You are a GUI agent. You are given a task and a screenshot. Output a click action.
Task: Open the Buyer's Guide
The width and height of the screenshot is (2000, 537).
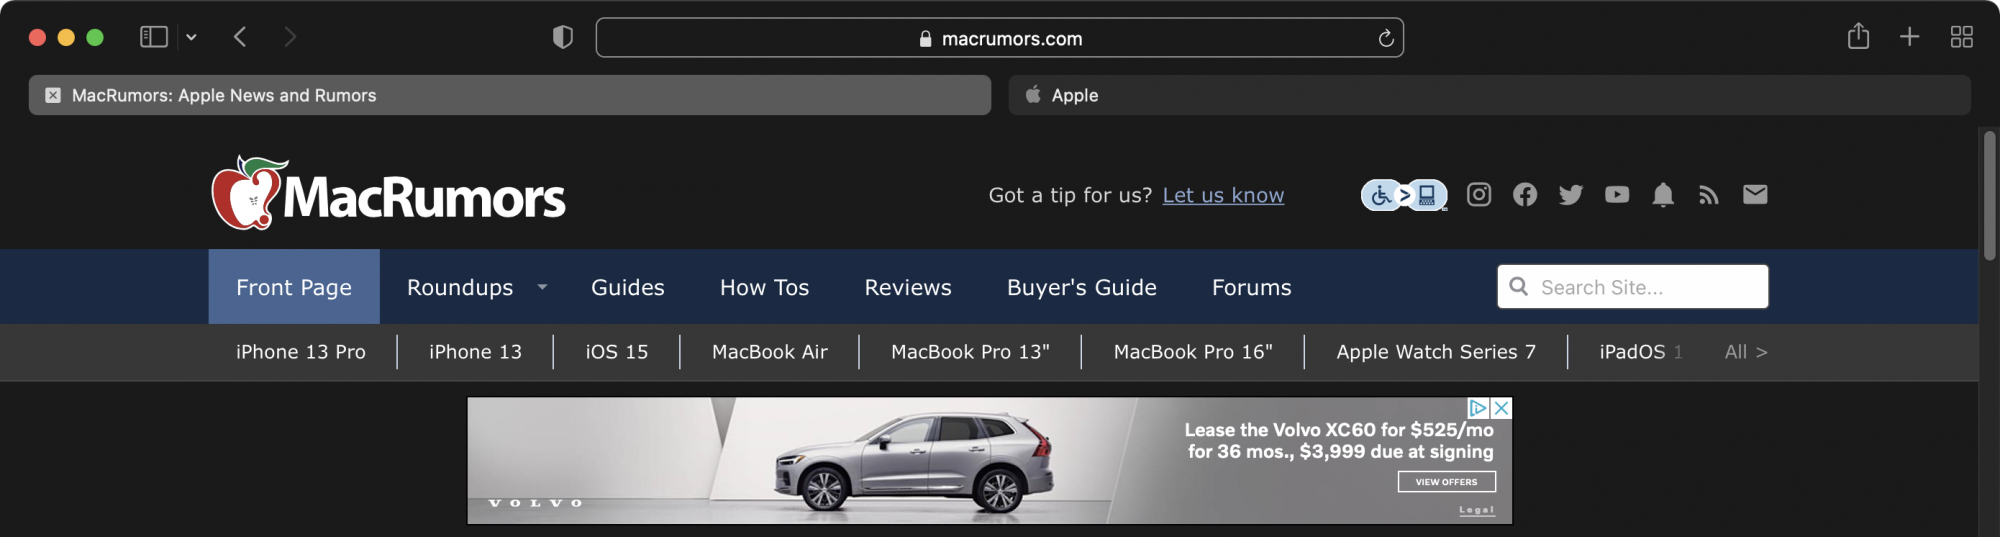[1082, 287]
